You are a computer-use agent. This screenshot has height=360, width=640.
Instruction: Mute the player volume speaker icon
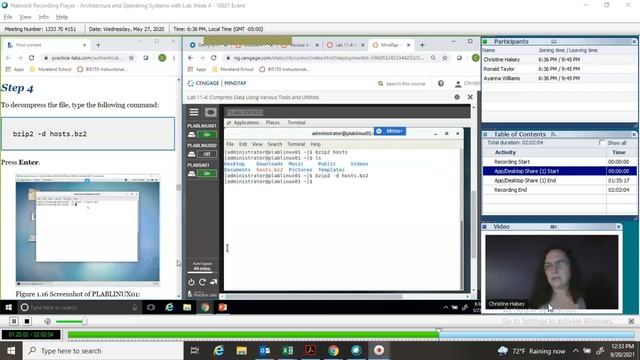[47, 321]
